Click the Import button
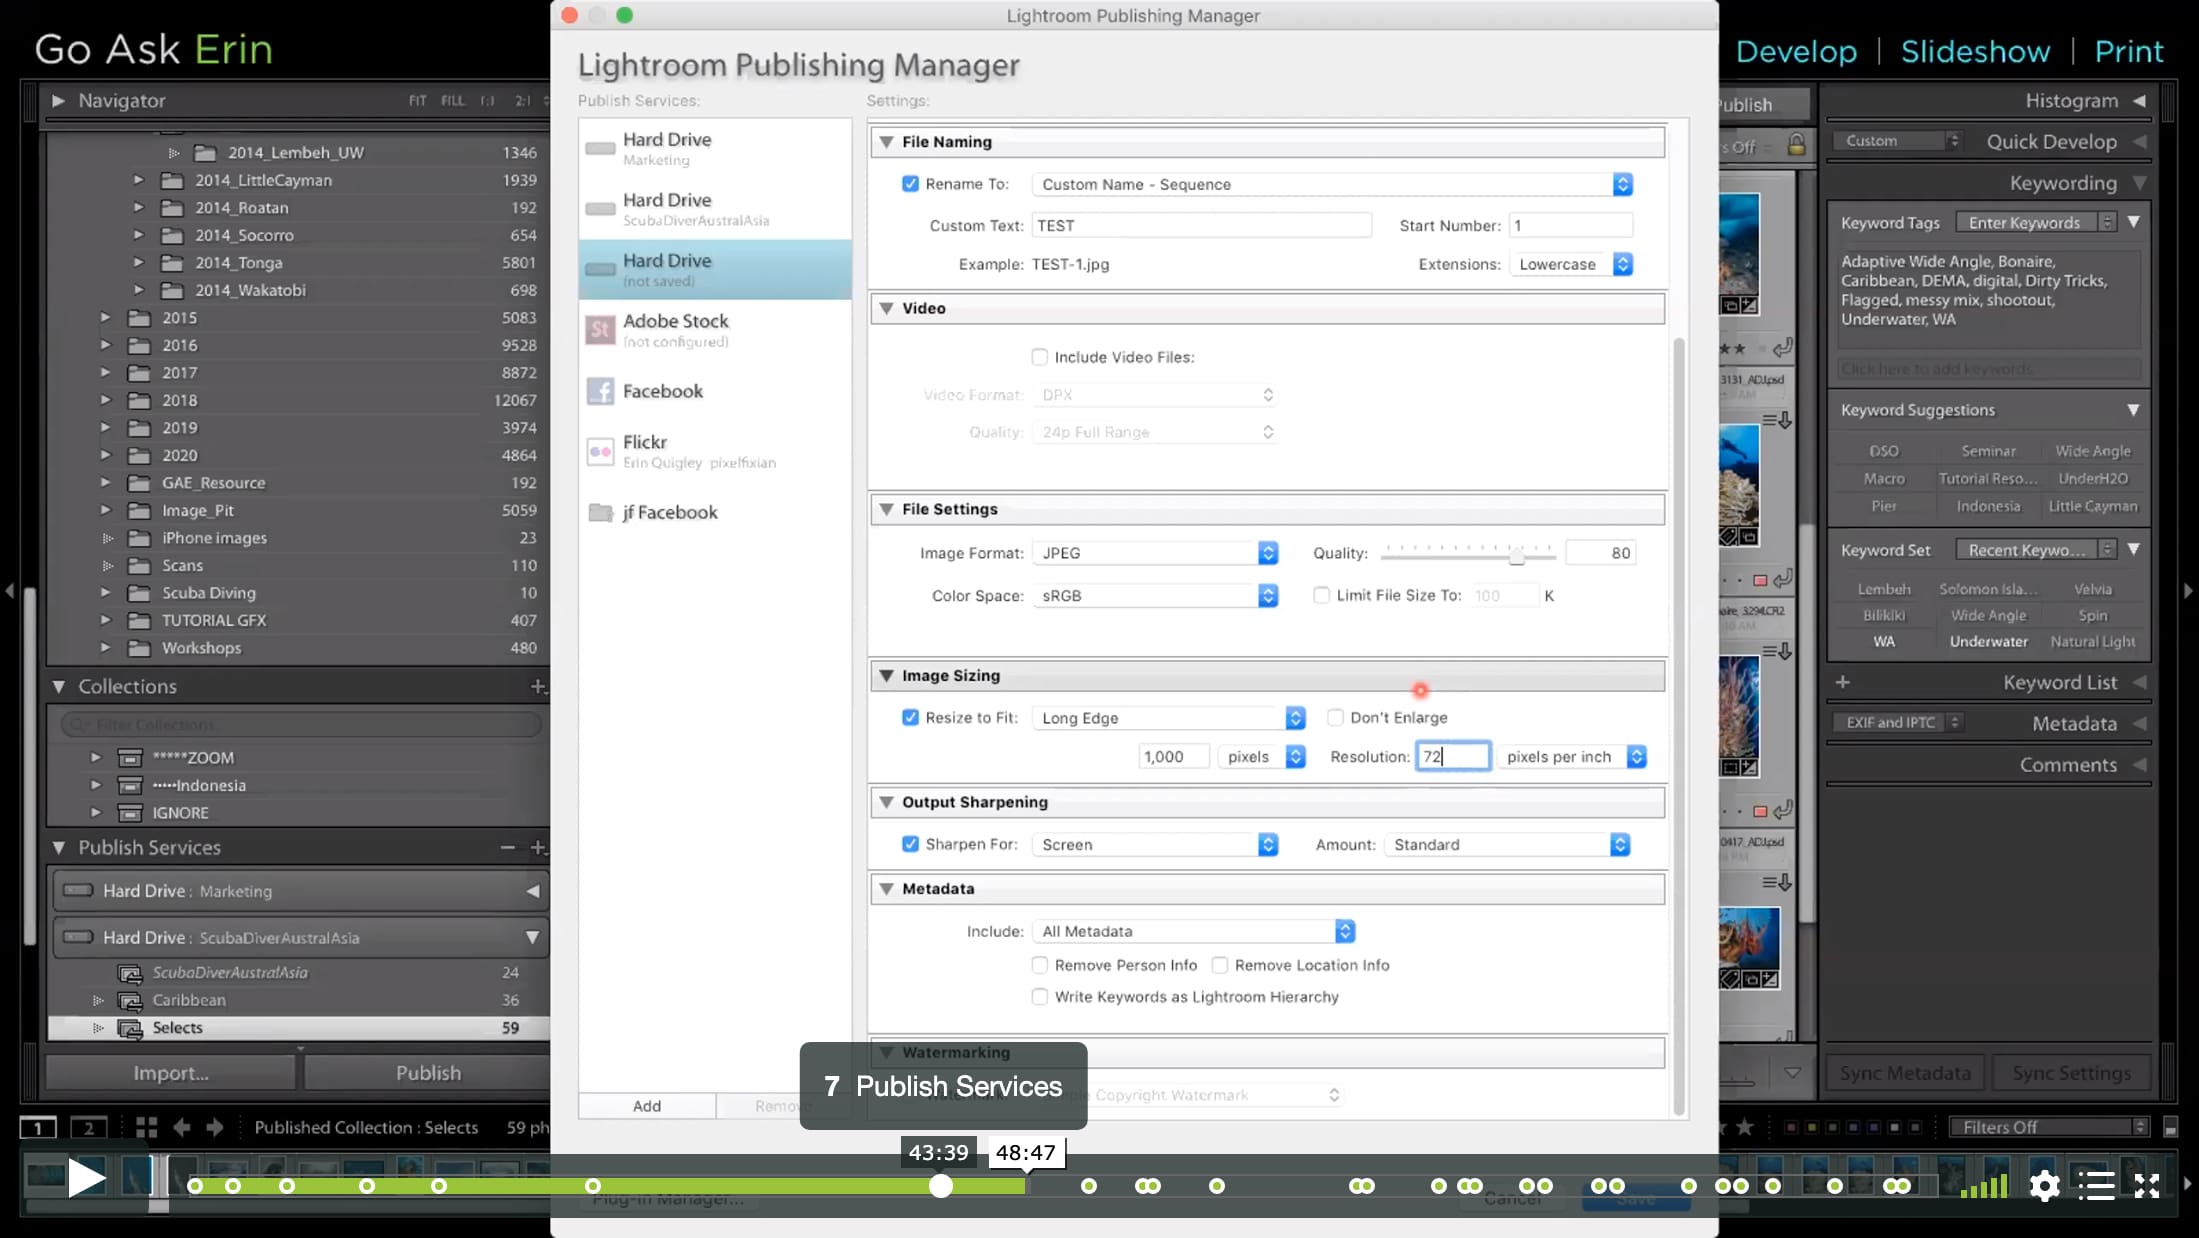This screenshot has width=2199, height=1238. pos(171,1073)
